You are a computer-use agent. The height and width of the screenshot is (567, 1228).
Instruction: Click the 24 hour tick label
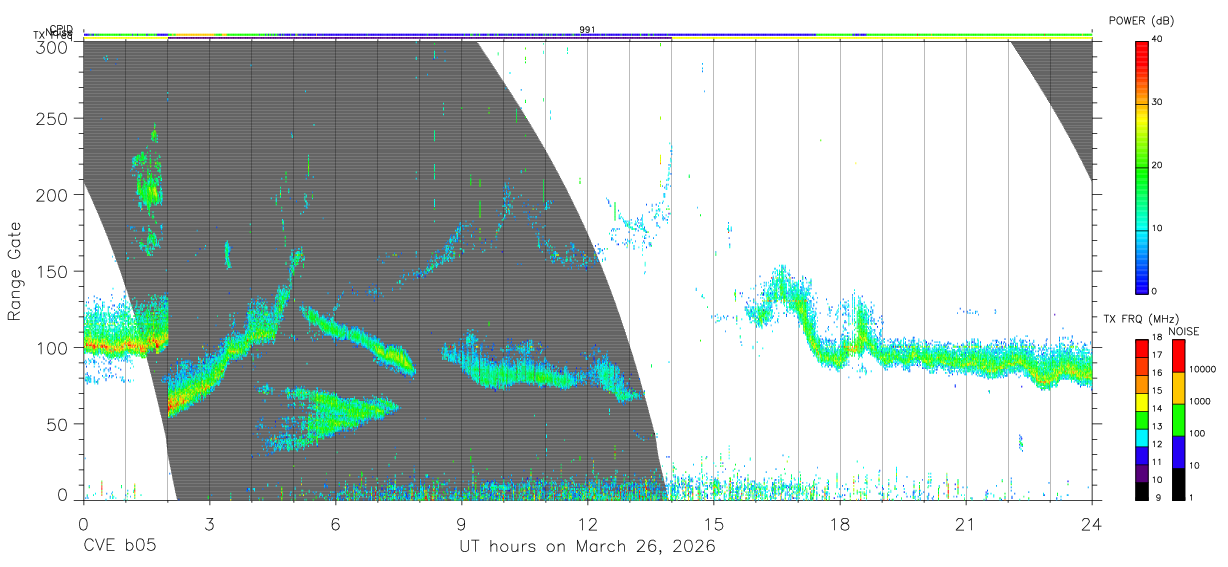pyautogui.click(x=1091, y=523)
